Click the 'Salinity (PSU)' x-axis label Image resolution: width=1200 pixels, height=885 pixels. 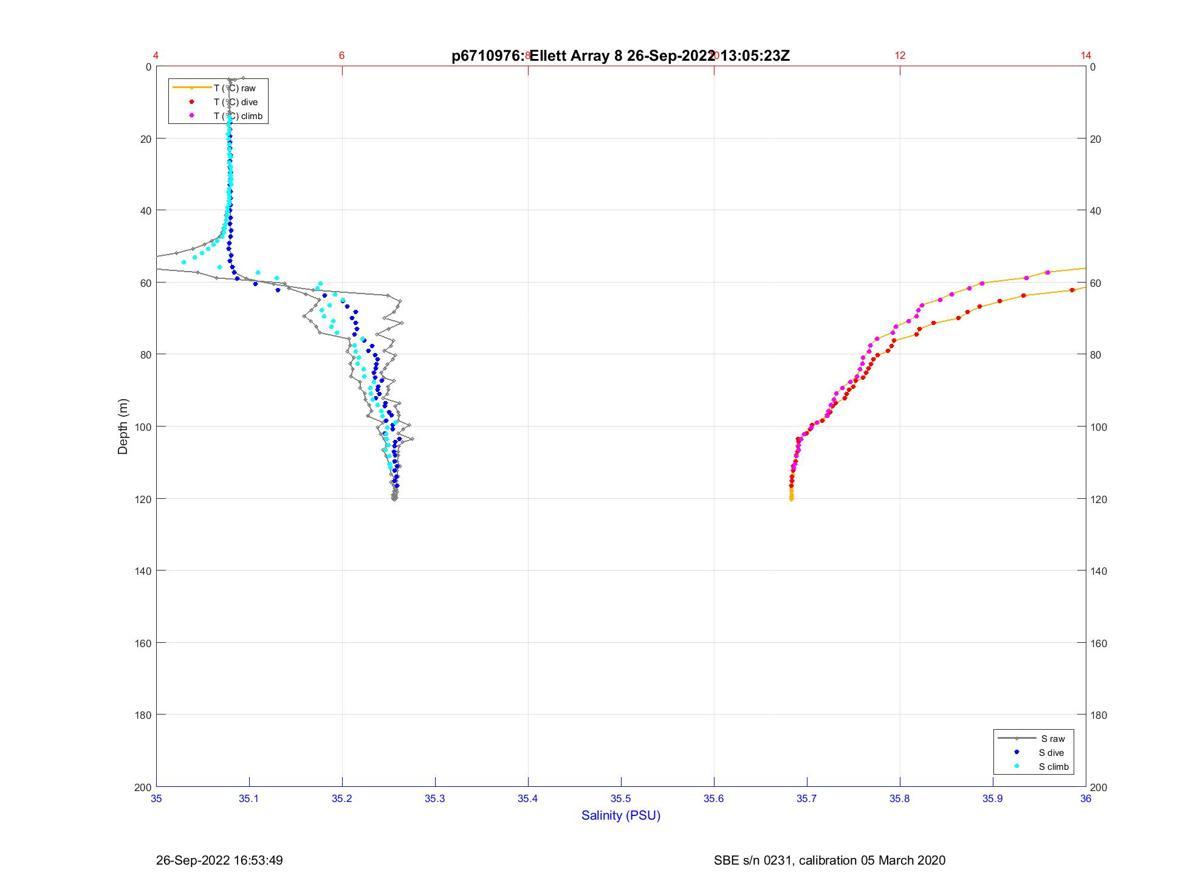coord(621,815)
